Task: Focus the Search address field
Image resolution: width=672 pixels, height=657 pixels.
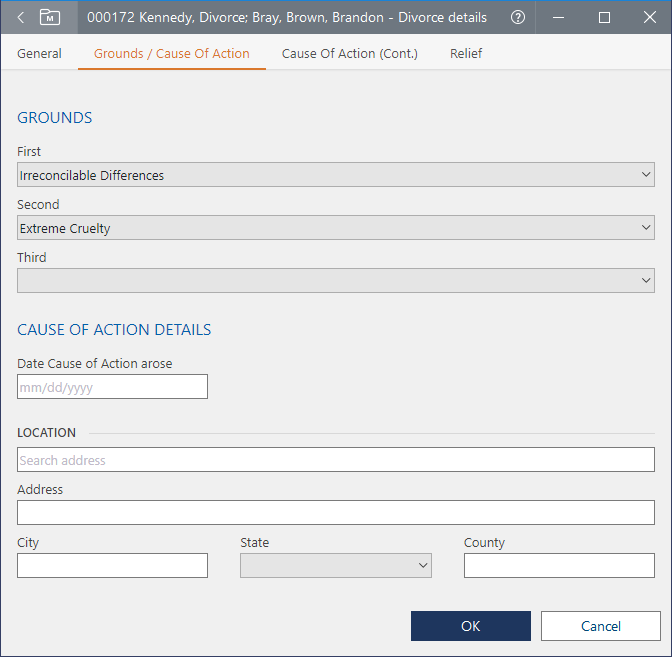Action: 336,460
